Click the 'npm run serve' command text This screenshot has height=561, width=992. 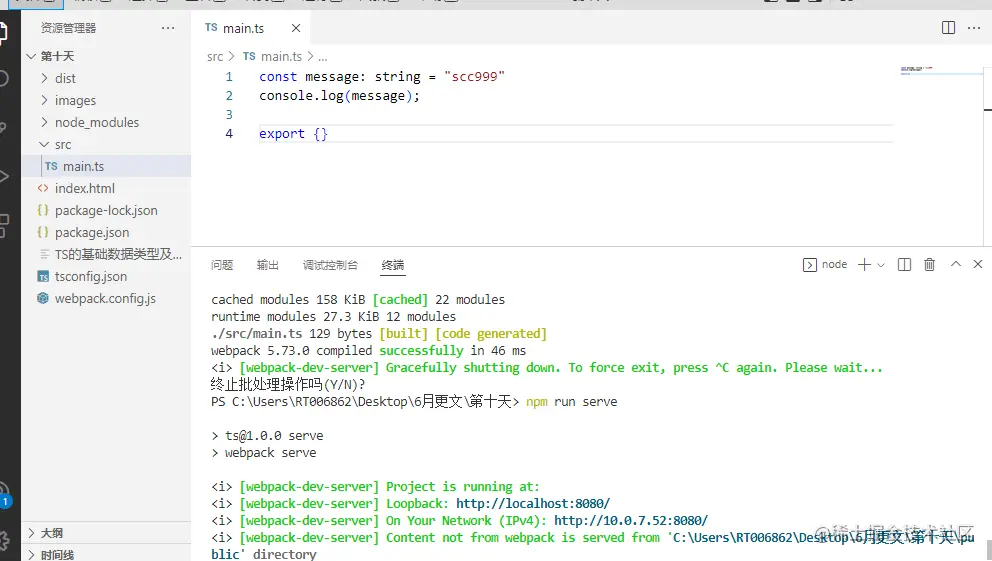coord(571,402)
